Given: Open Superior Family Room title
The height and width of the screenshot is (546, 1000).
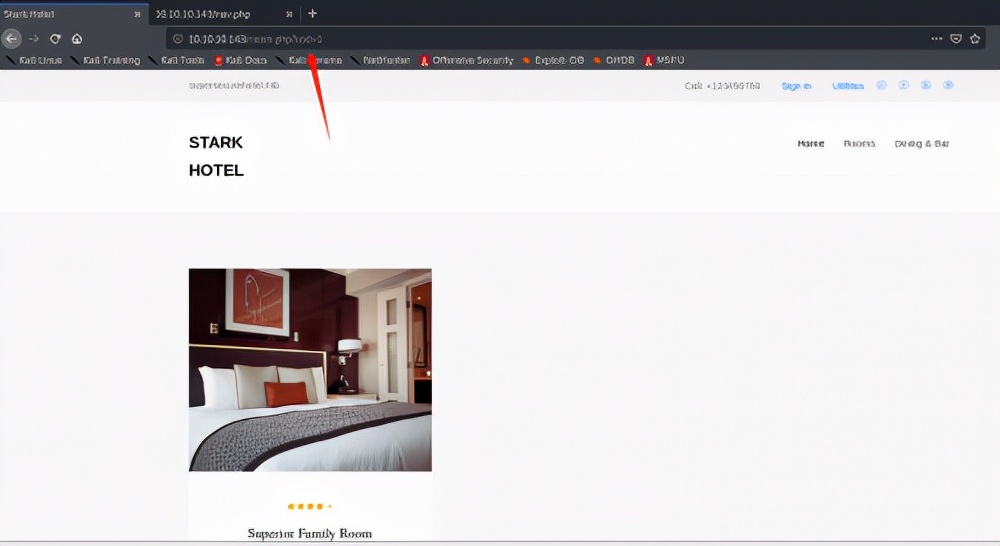Looking at the screenshot, I should pyautogui.click(x=309, y=533).
